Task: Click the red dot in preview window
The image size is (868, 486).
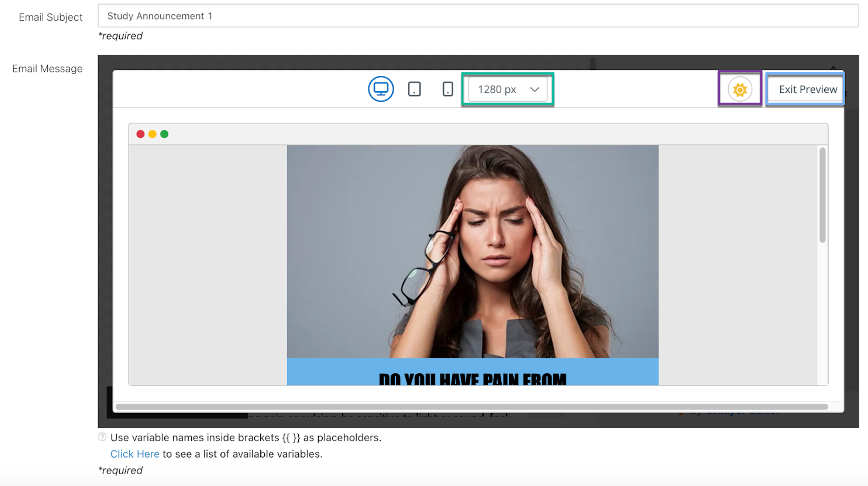Action: click(x=141, y=134)
